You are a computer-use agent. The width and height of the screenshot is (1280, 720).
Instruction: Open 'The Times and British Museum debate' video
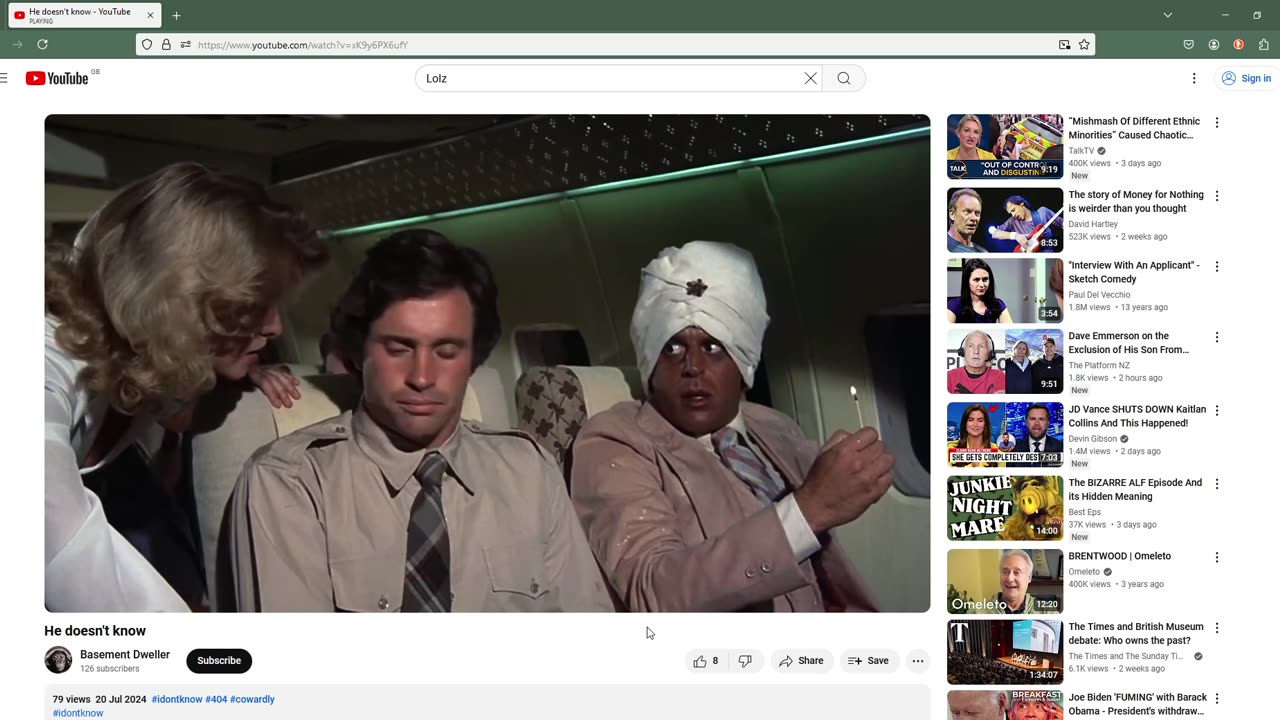(x=1135, y=634)
